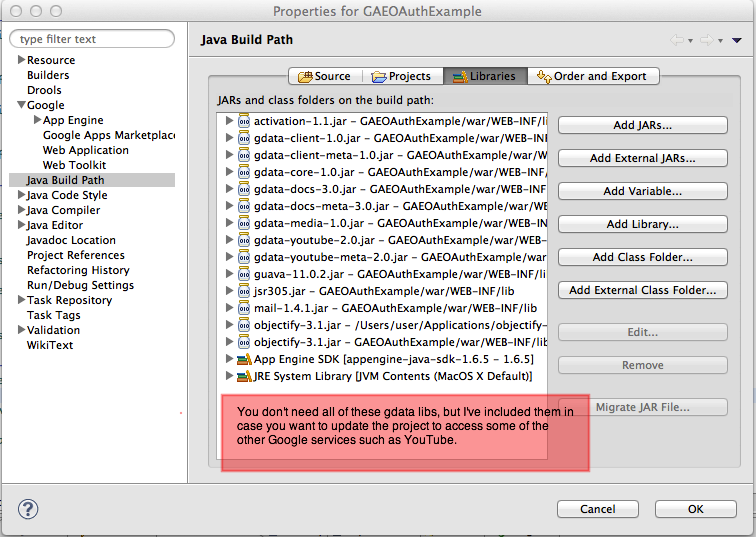Click the Add Library... button

643,224
